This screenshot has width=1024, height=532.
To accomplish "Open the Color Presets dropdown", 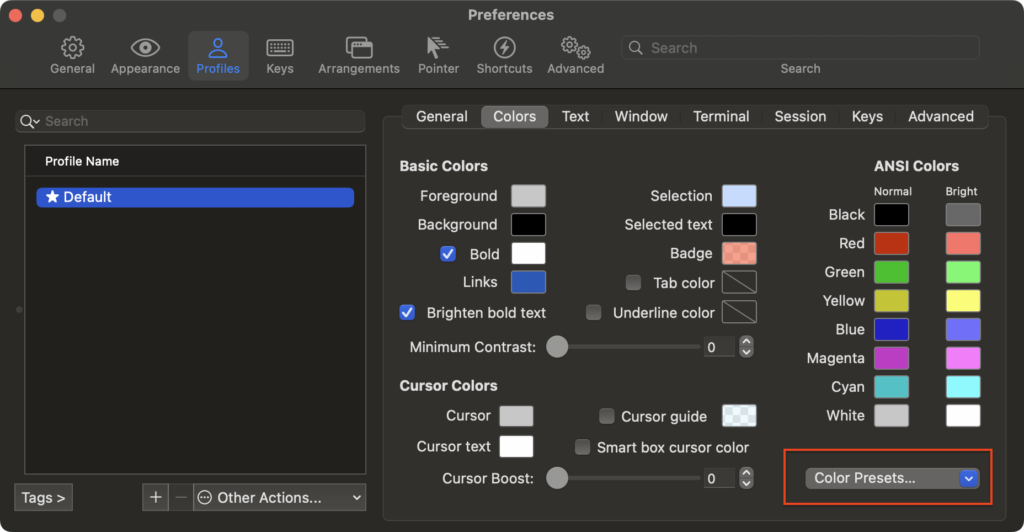I will click(892, 478).
